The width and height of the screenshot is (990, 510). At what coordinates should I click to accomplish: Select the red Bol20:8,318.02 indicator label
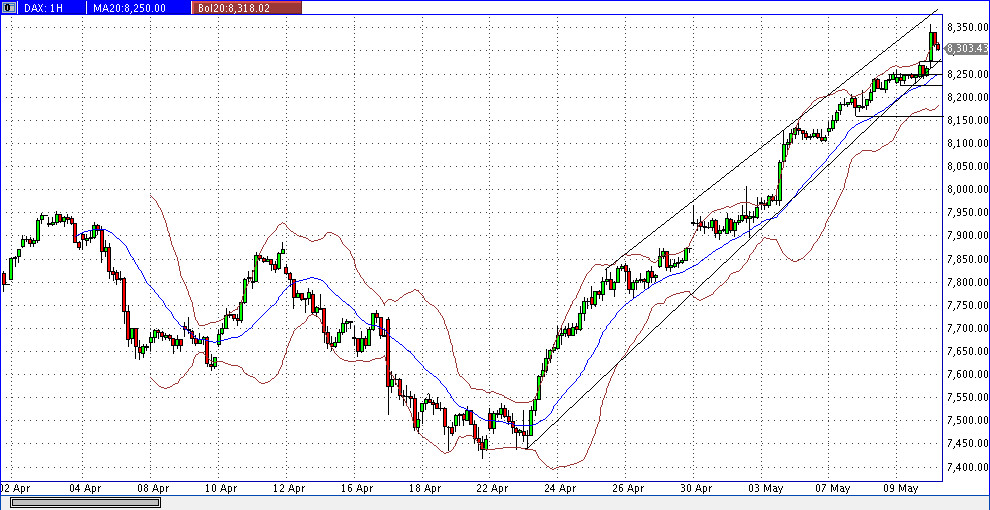[x=246, y=8]
